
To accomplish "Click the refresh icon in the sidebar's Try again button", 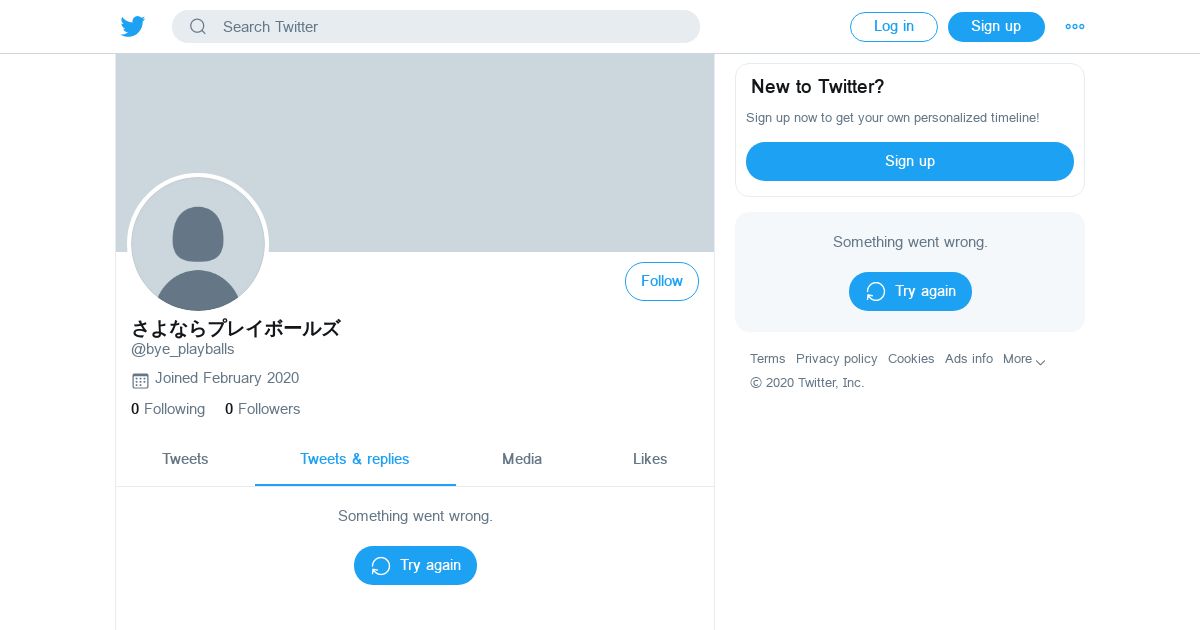I will point(876,292).
